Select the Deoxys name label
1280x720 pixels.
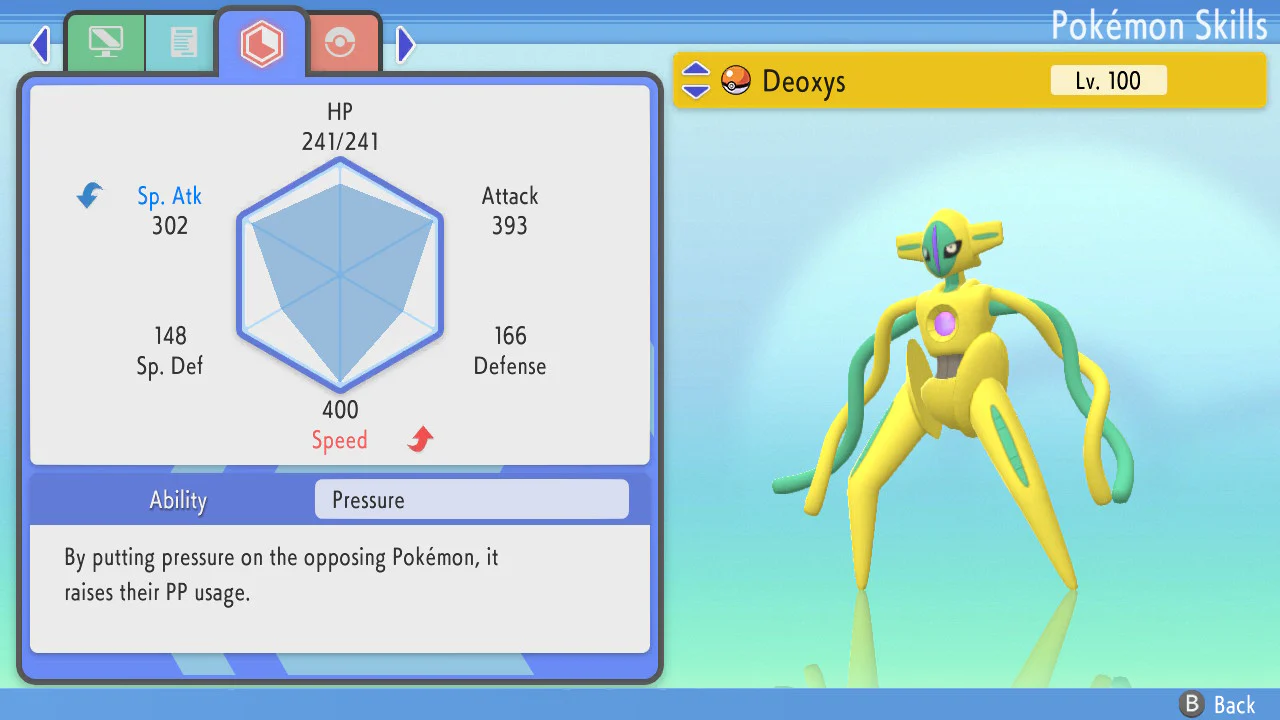[x=804, y=81]
